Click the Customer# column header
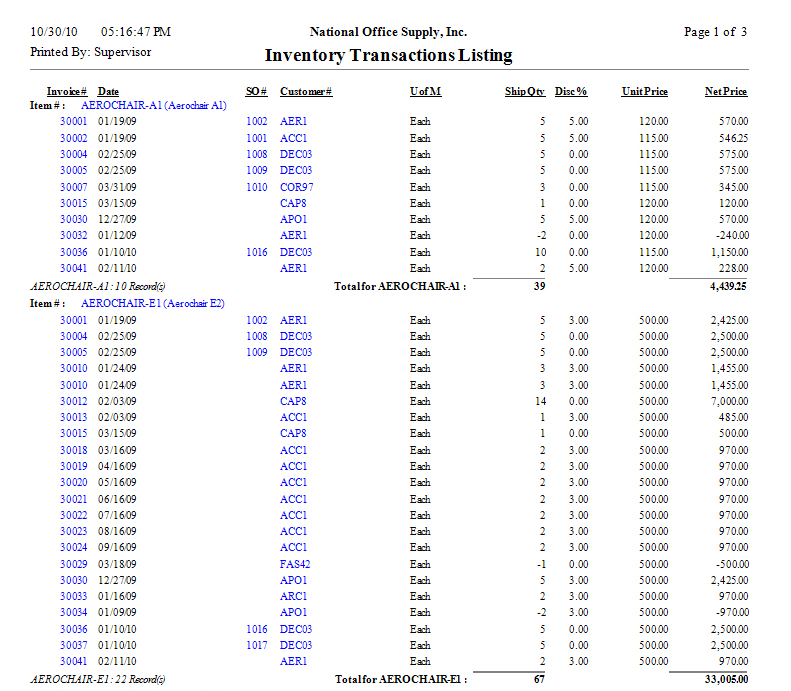791x691 pixels. (x=306, y=92)
